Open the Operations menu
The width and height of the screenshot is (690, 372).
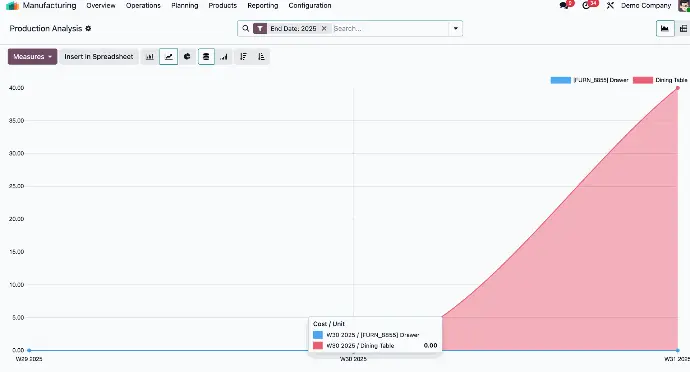coord(143,6)
